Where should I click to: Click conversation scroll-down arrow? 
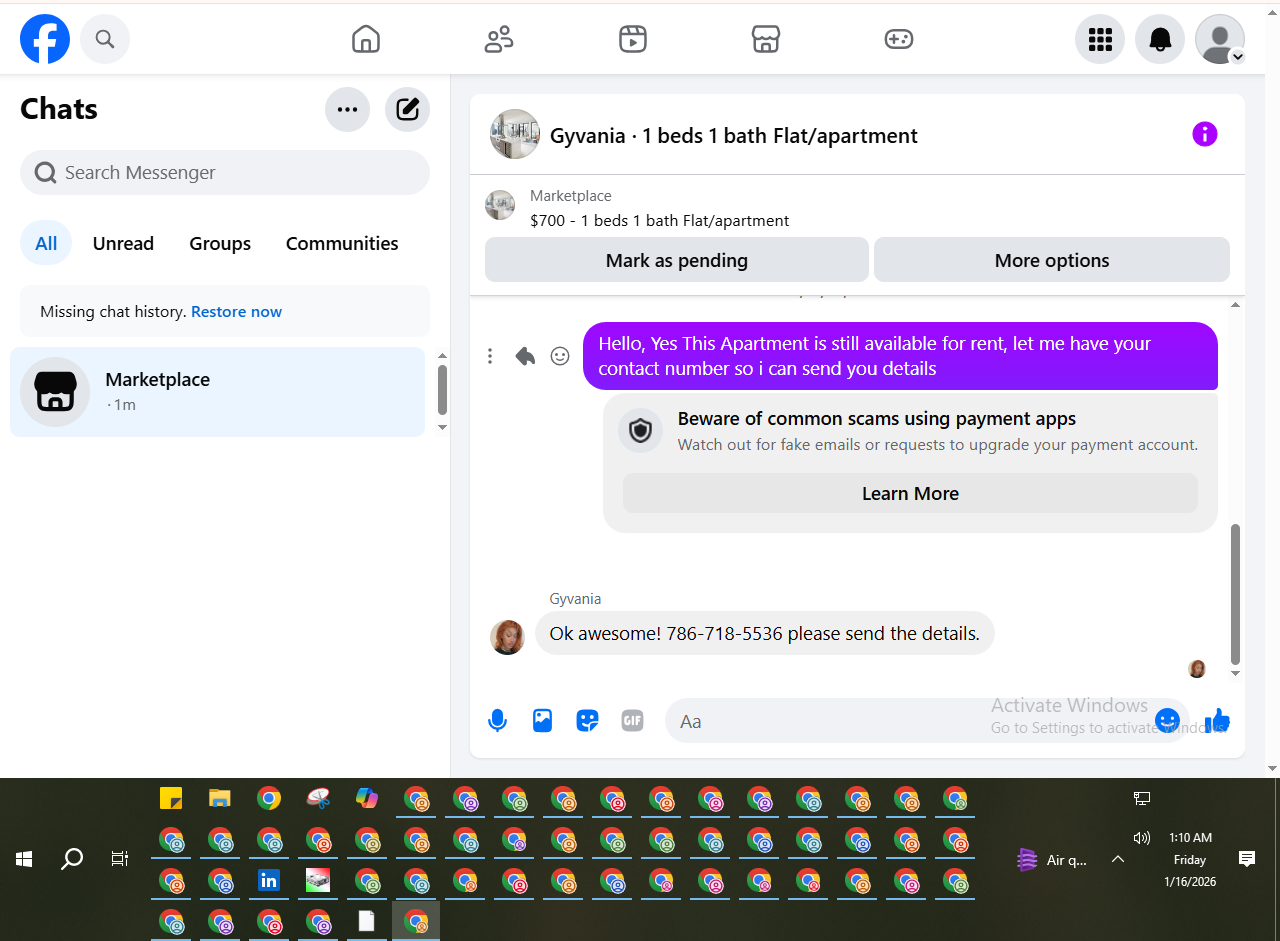coord(1235,673)
